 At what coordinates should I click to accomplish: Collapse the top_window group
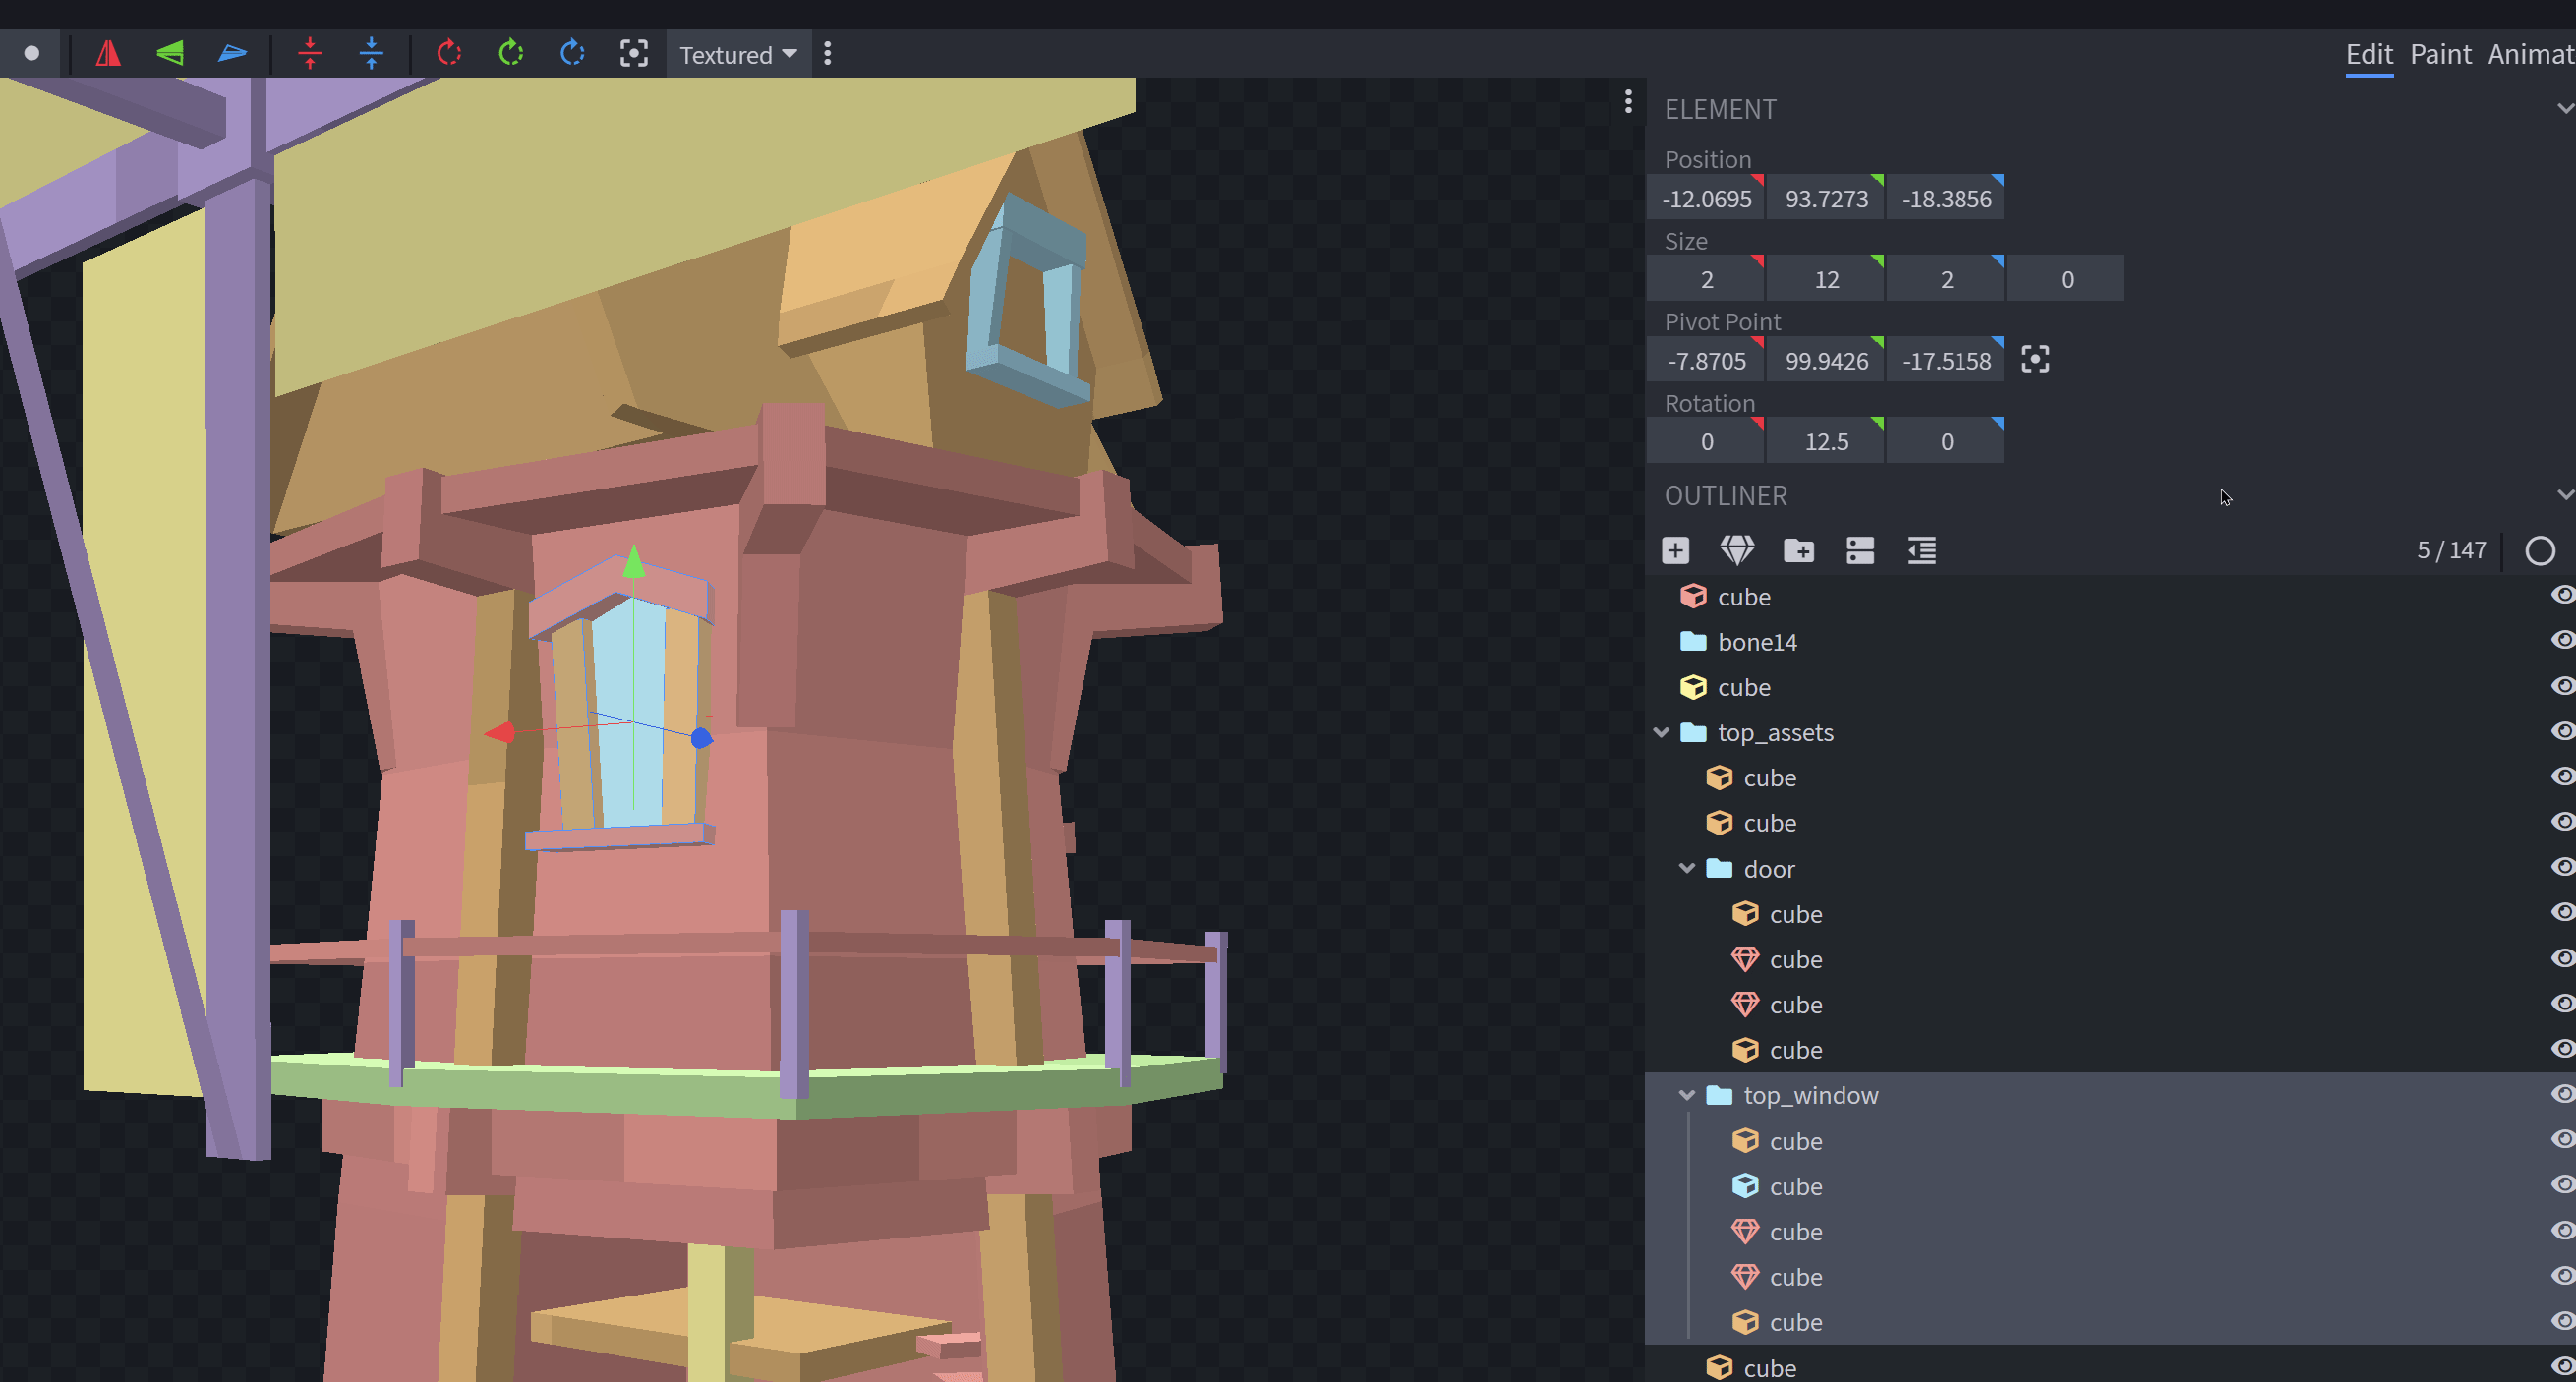click(1687, 1095)
